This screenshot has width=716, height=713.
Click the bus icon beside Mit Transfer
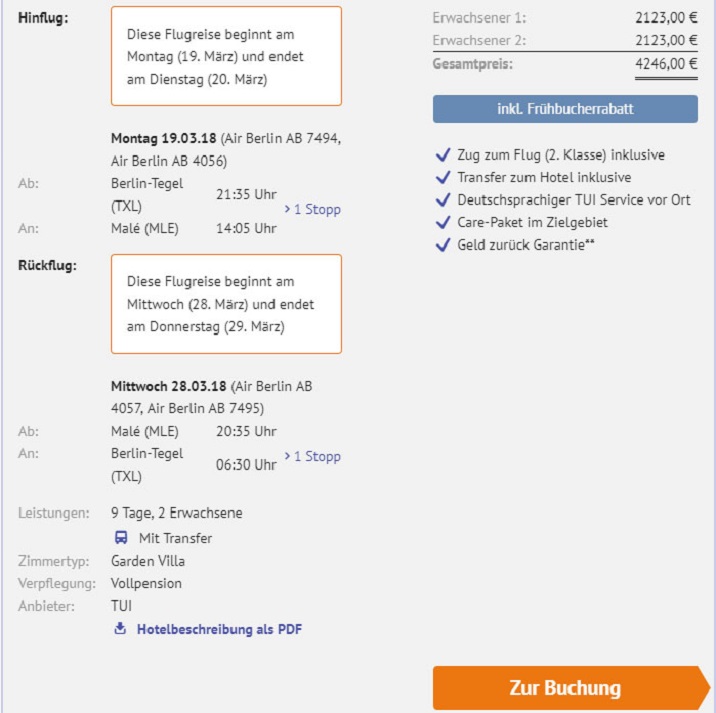pos(121,538)
